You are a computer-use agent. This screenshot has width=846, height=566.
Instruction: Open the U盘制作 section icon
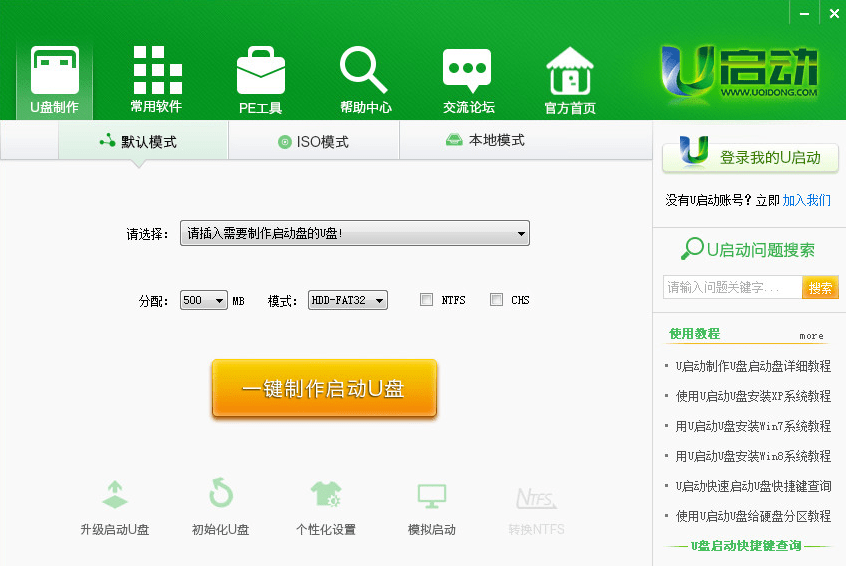[54, 70]
